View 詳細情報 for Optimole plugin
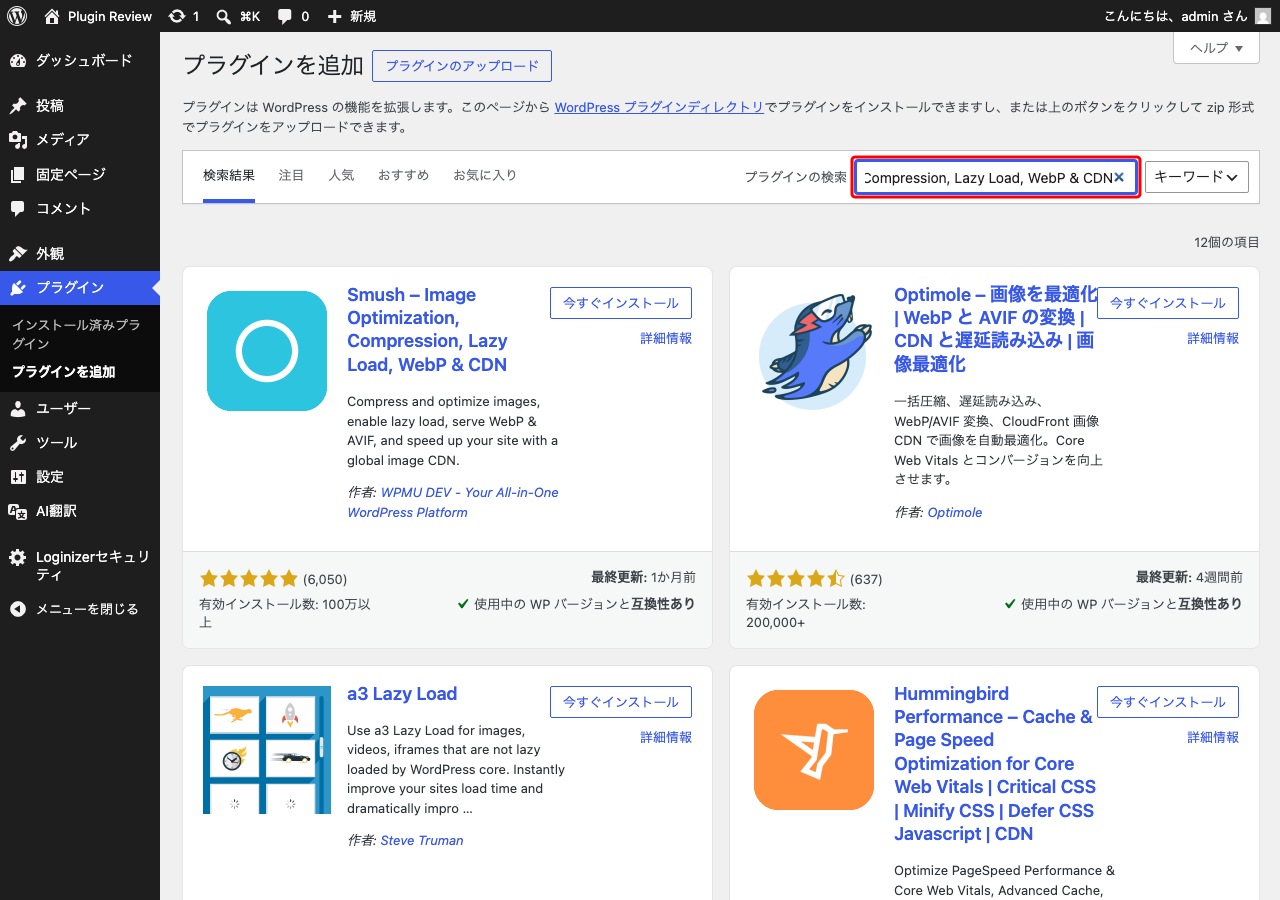Image resolution: width=1280 pixels, height=900 pixels. (x=1213, y=338)
